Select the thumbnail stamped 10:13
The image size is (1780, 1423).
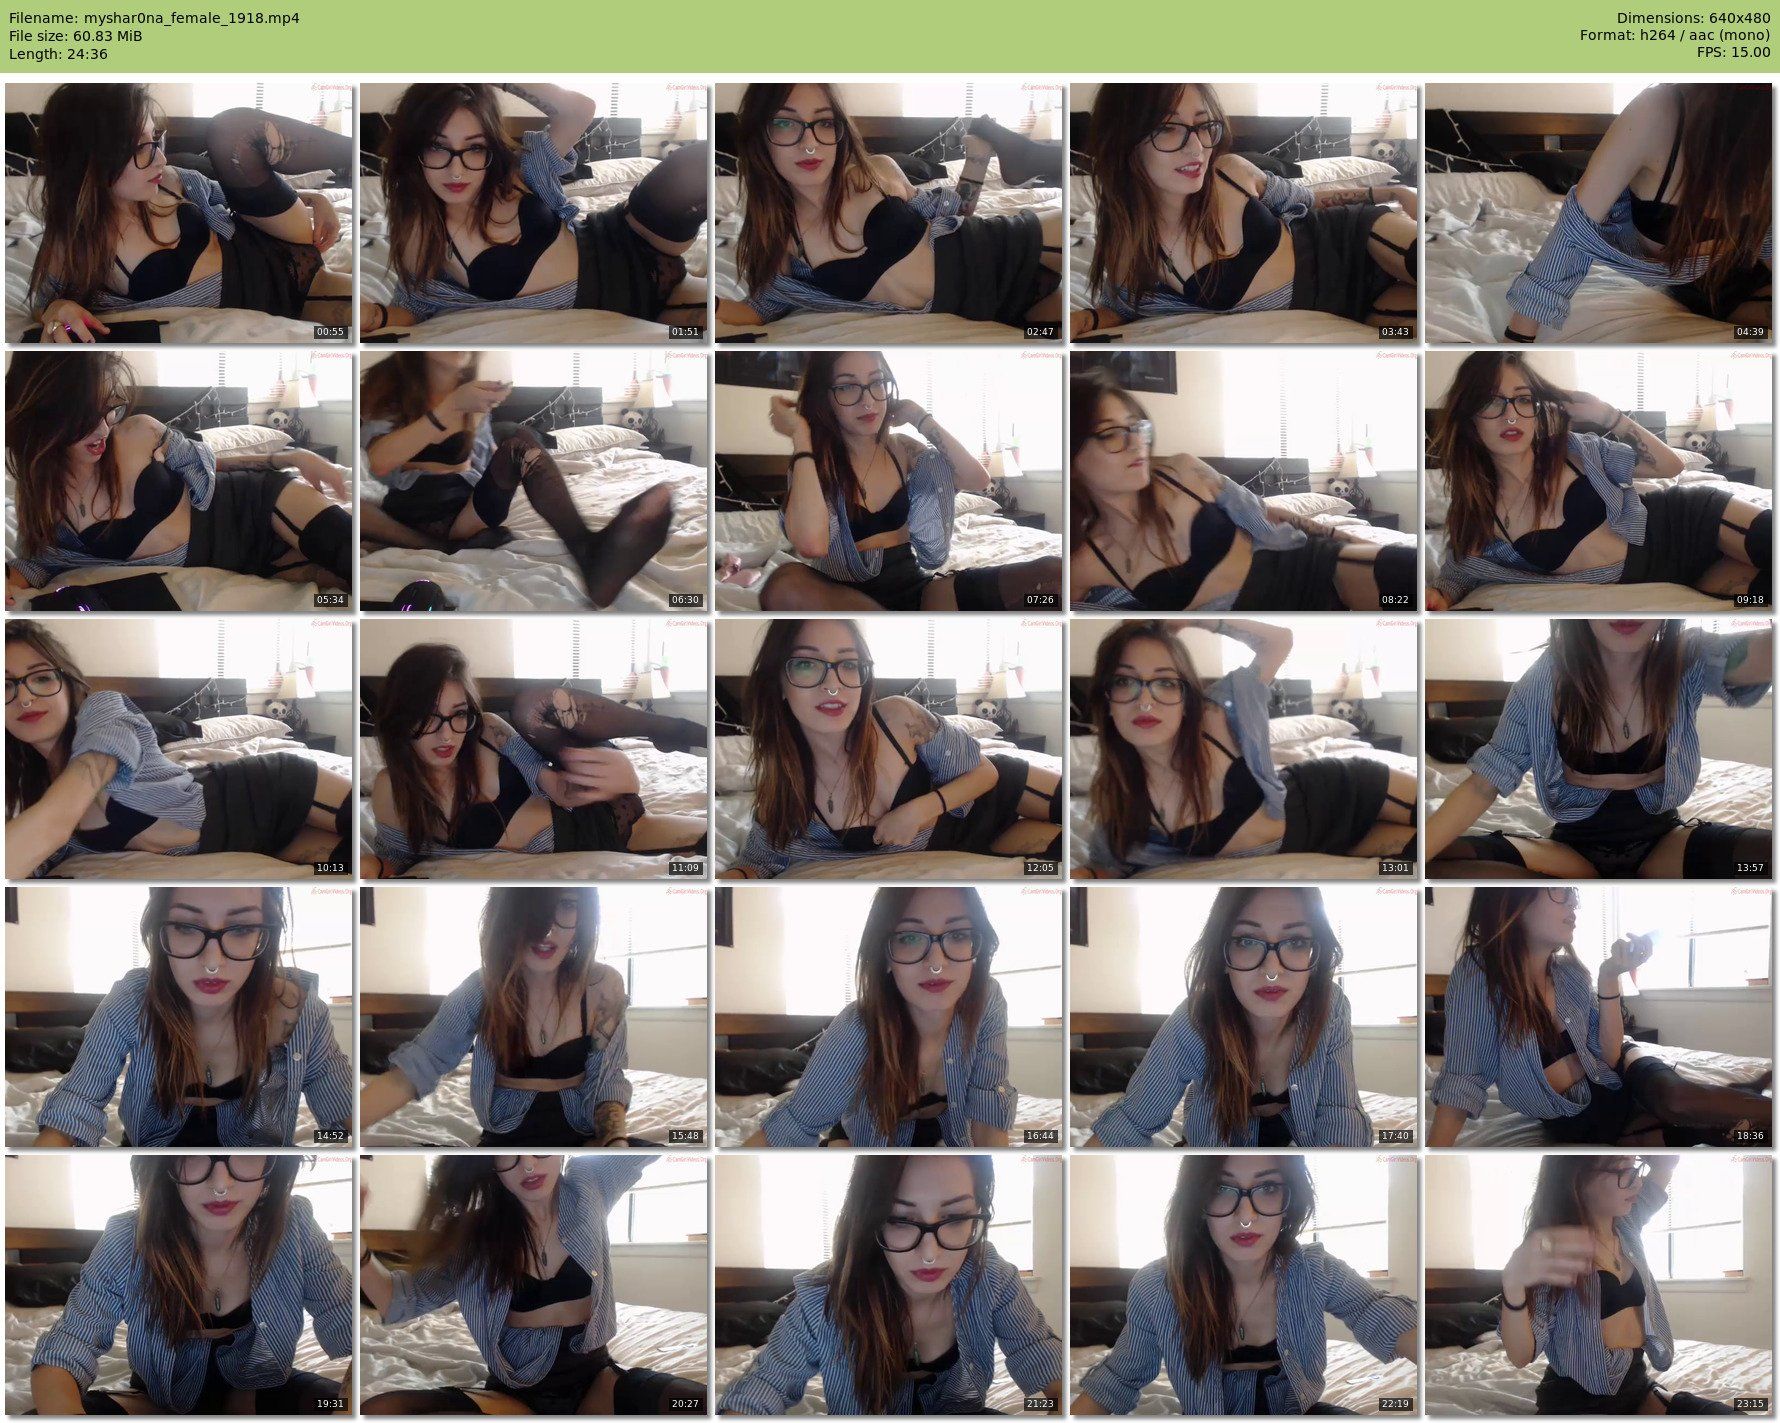click(178, 749)
